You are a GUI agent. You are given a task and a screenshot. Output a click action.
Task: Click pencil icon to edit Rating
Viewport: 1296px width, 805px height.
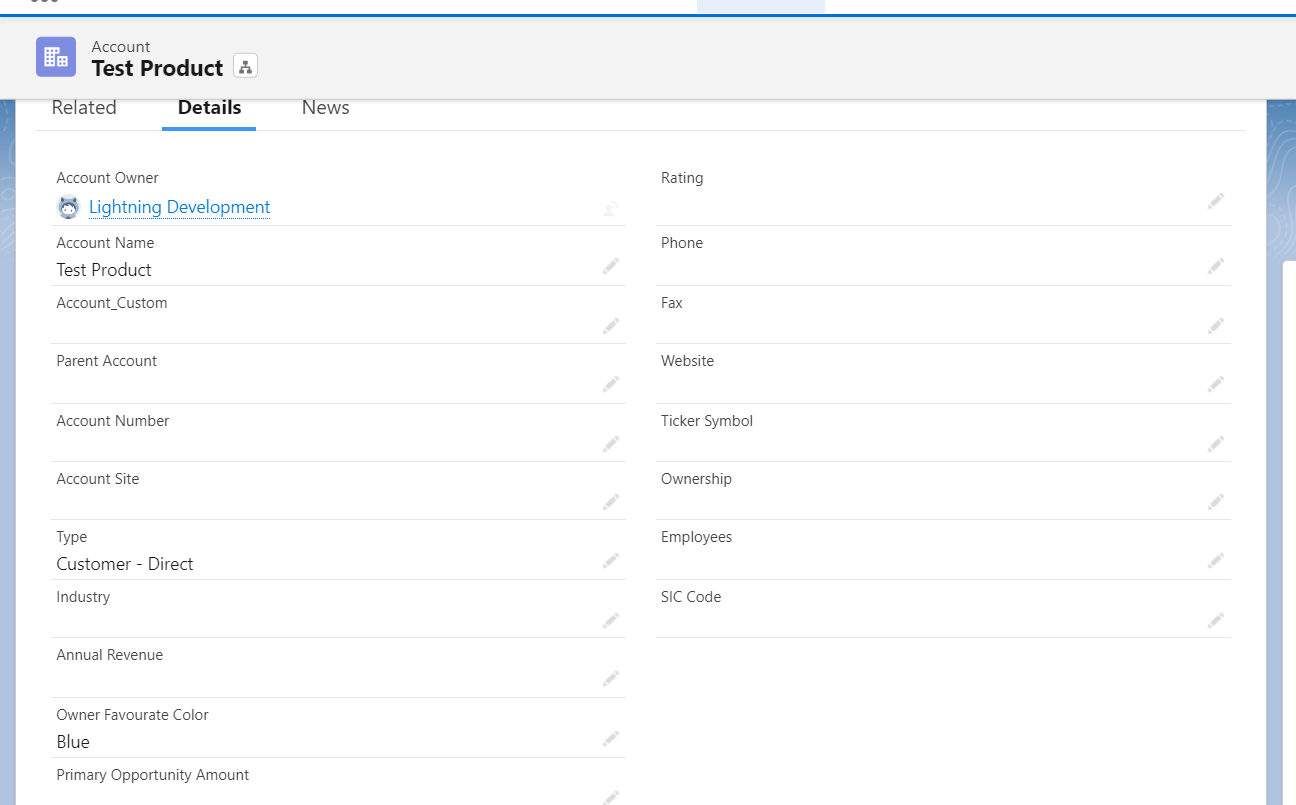pos(1215,201)
